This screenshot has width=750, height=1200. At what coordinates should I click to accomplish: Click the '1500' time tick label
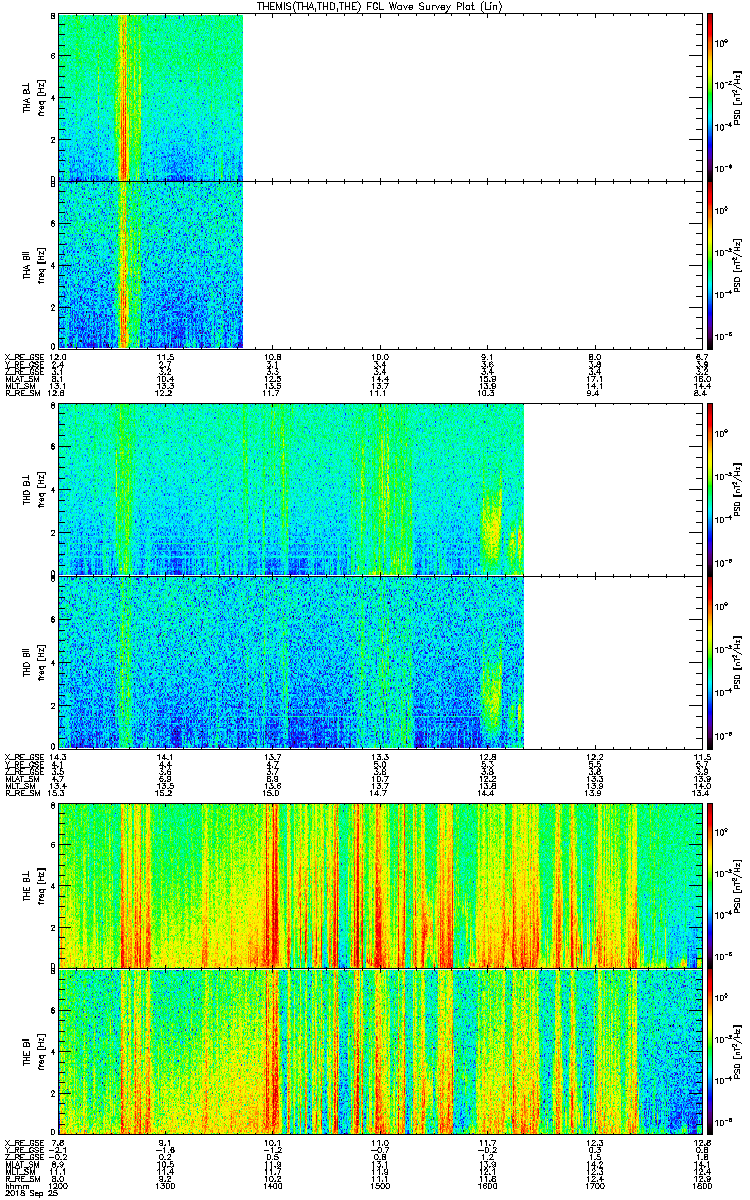(x=380, y=1186)
